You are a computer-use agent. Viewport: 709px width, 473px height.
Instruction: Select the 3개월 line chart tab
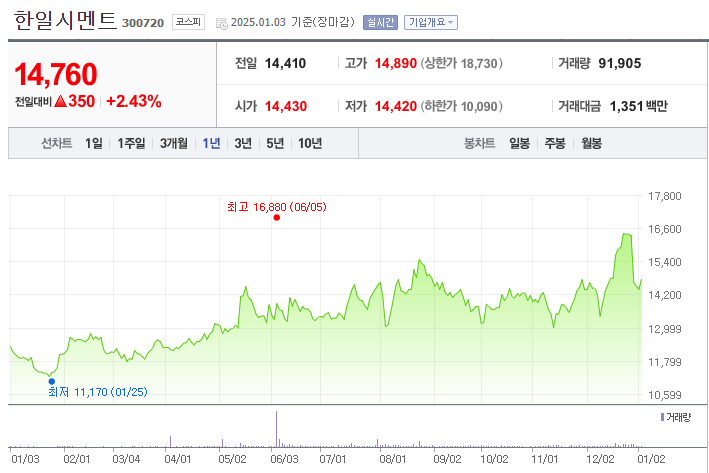(x=174, y=143)
